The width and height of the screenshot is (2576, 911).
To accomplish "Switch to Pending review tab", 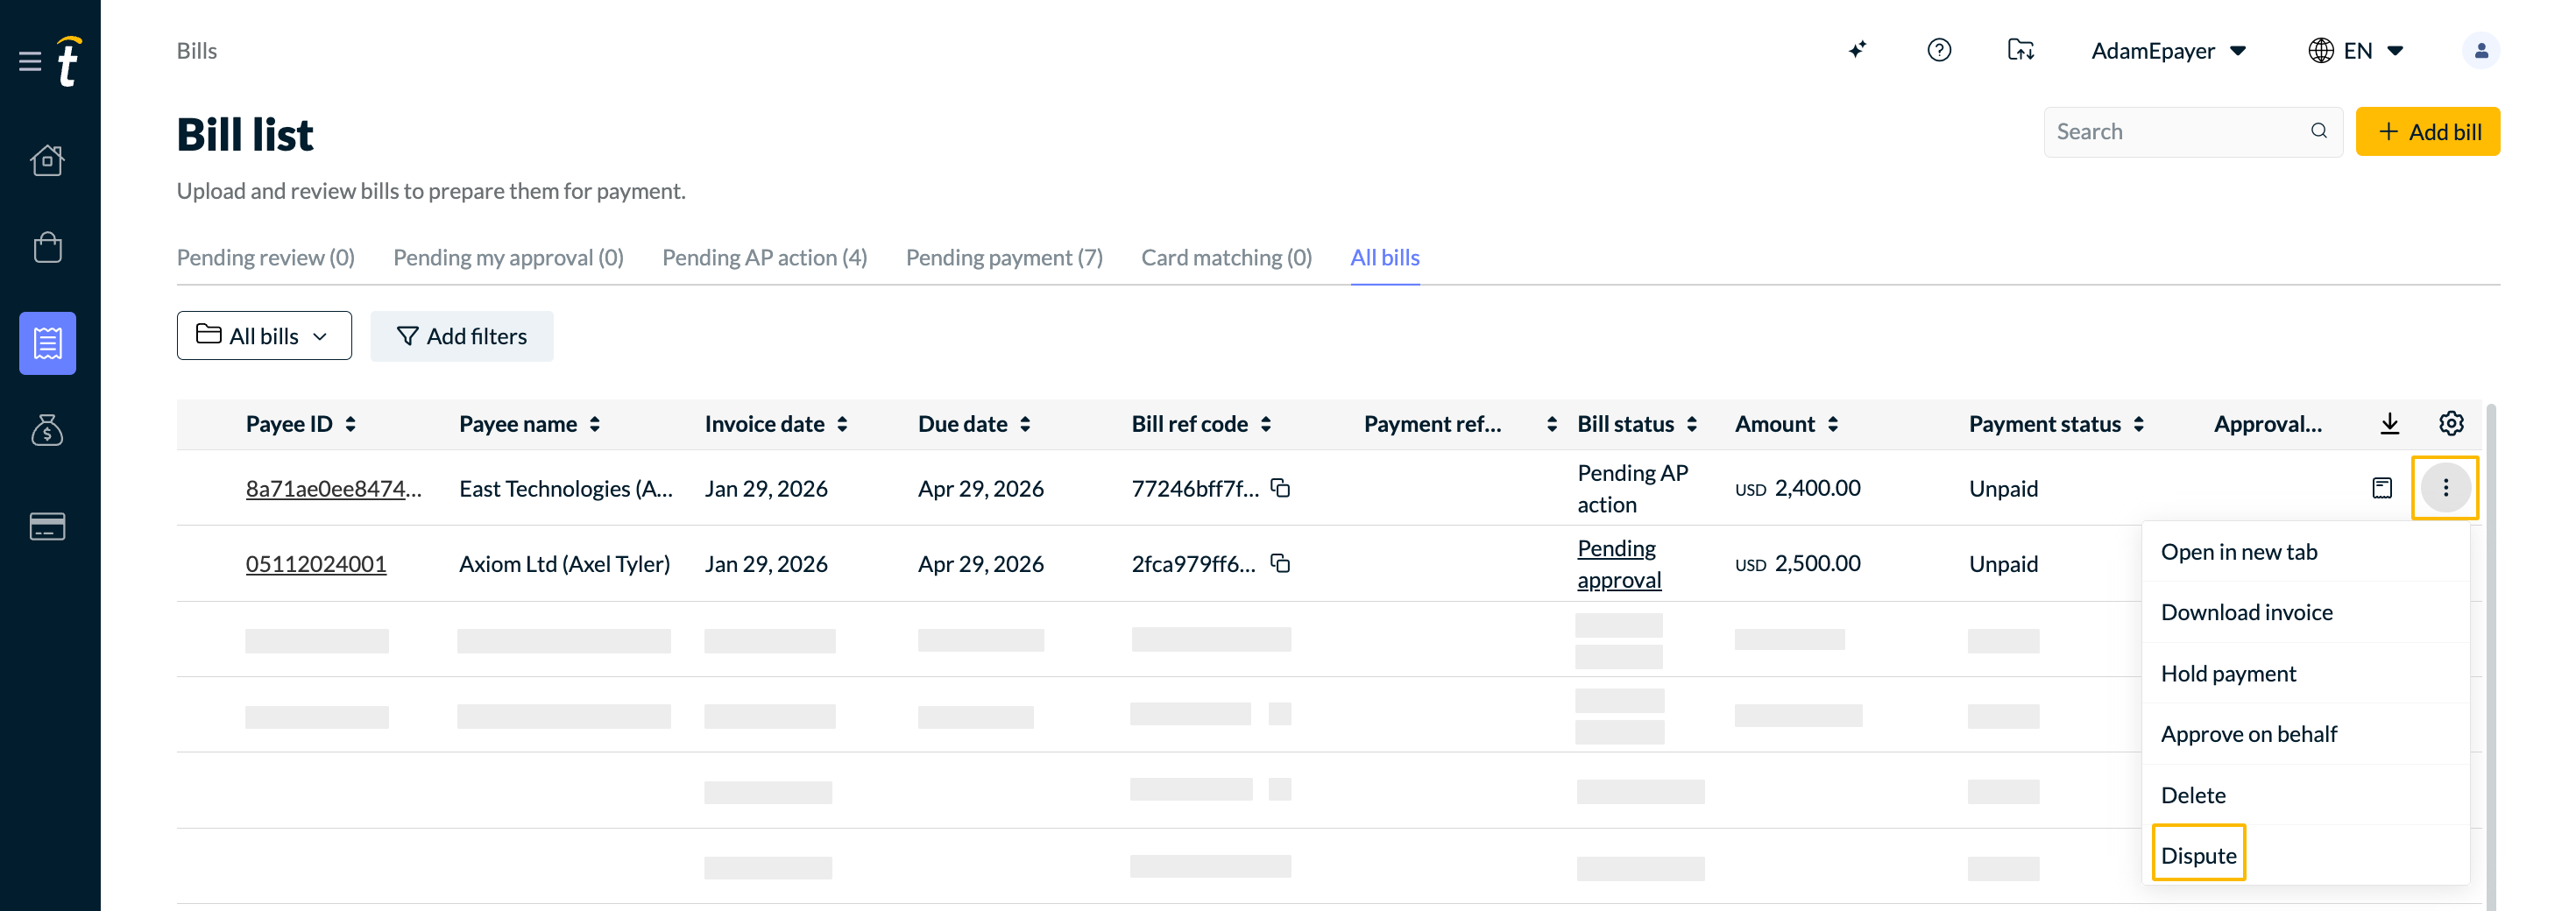I will pos(266,258).
